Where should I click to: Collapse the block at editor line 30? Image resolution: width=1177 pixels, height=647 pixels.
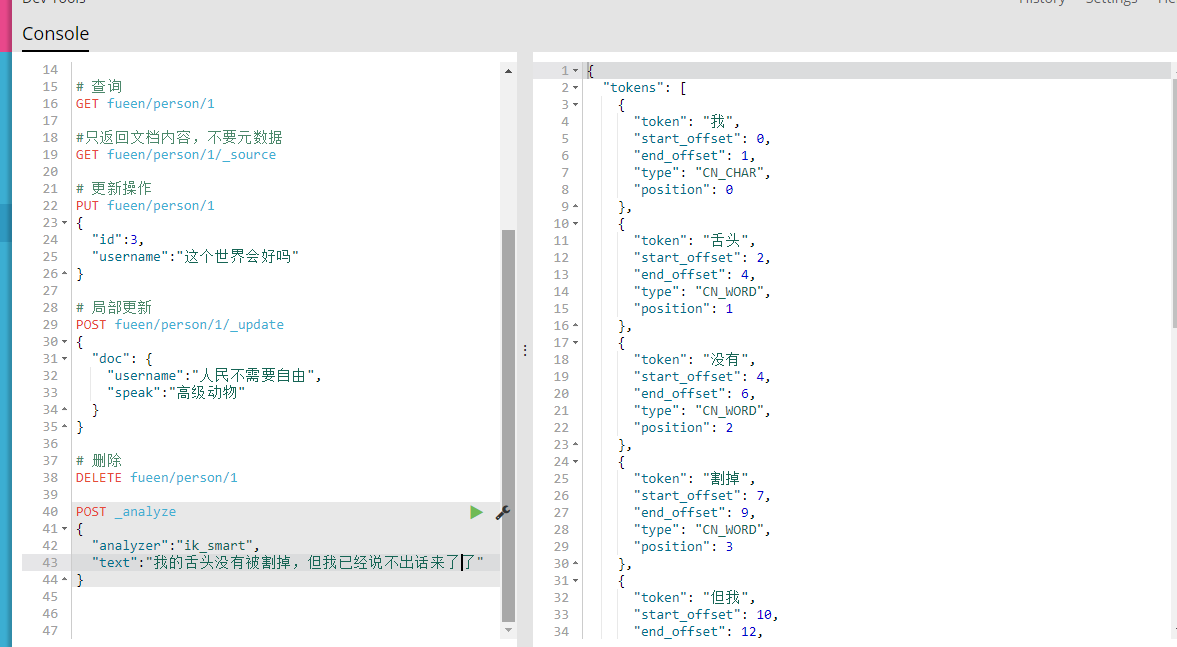coord(65,342)
